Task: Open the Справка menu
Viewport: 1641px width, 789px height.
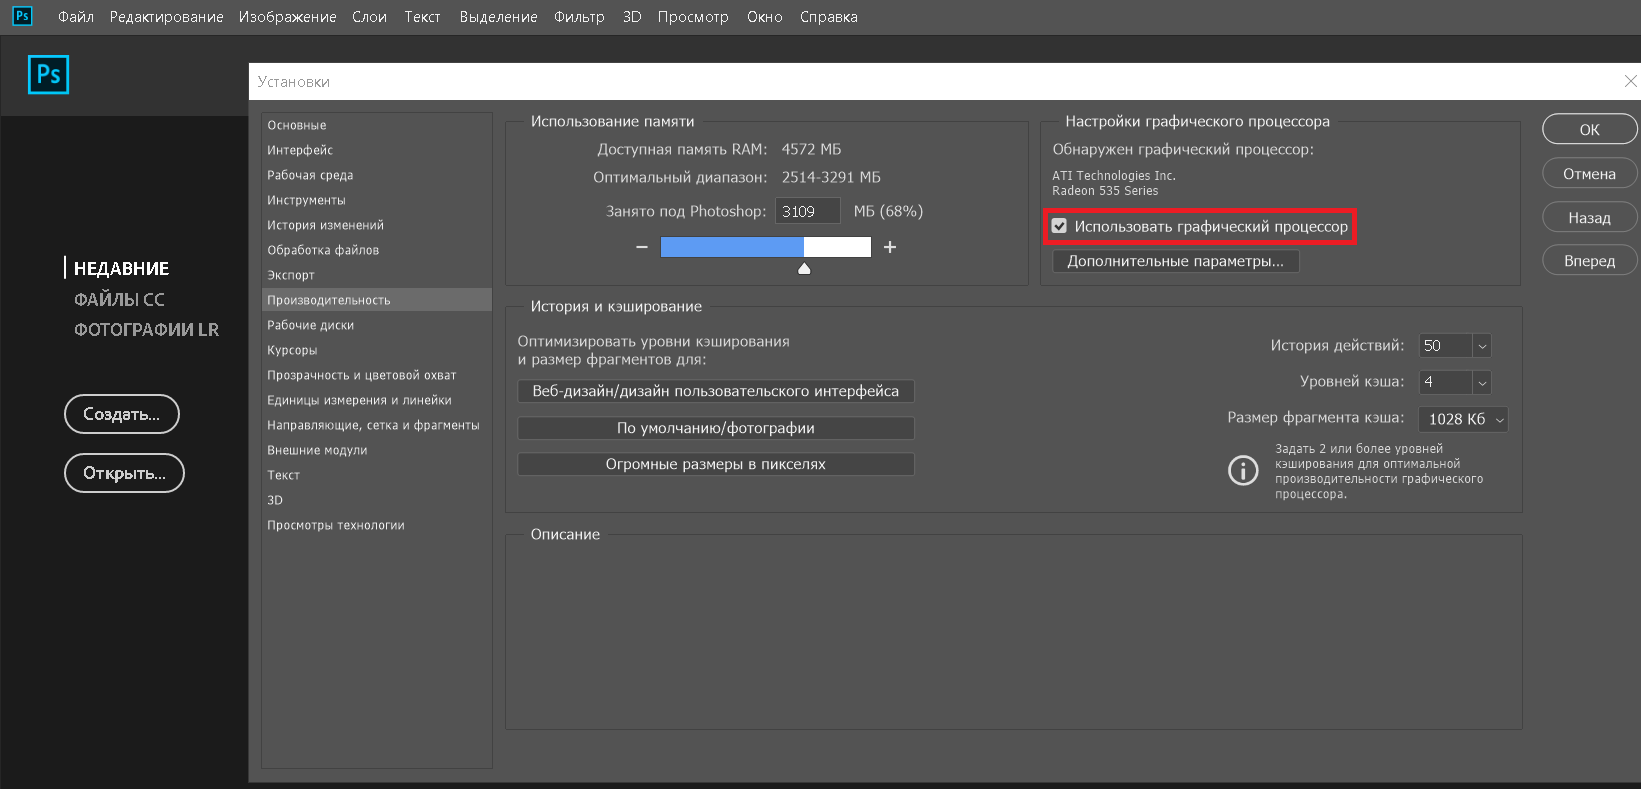Action: (828, 17)
